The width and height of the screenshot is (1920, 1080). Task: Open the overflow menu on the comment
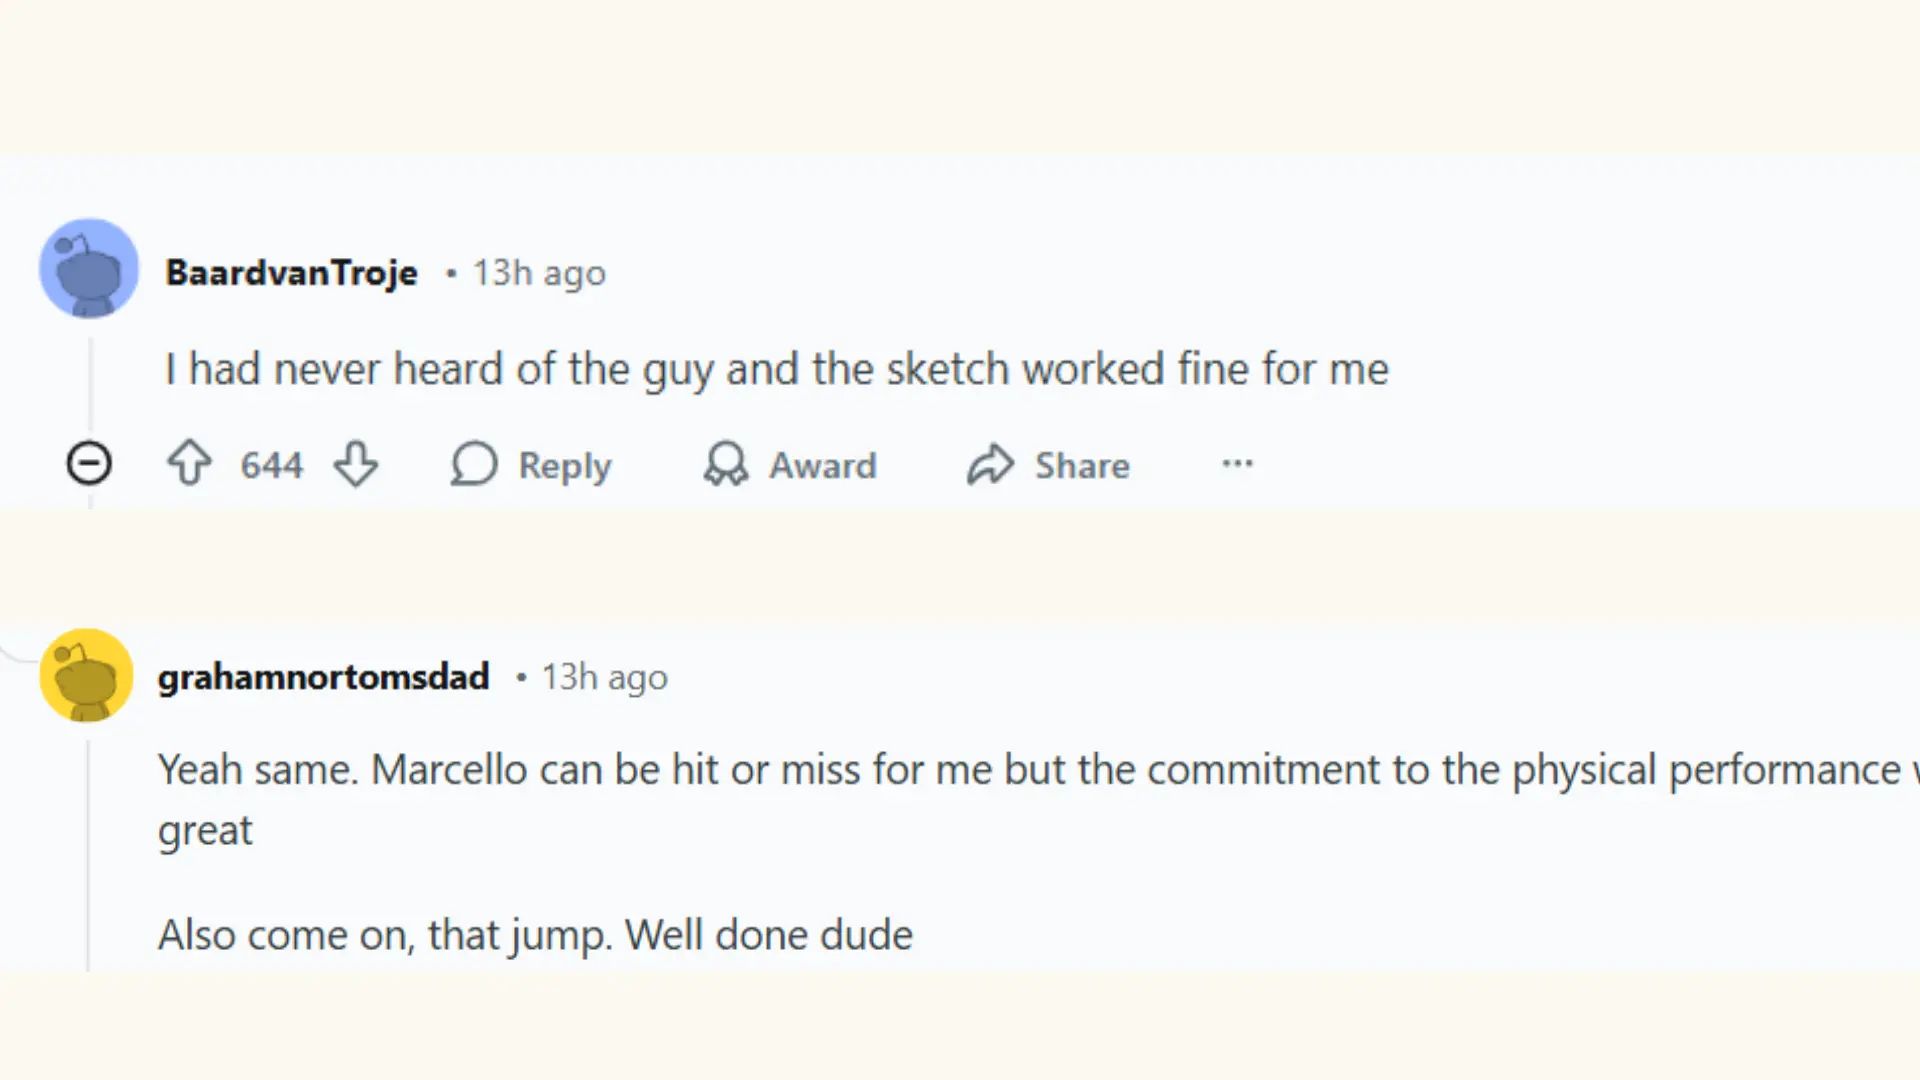pyautogui.click(x=1237, y=464)
